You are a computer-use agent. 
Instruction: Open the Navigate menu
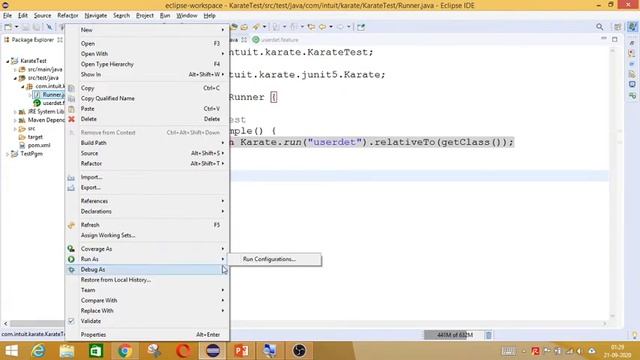(x=96, y=16)
